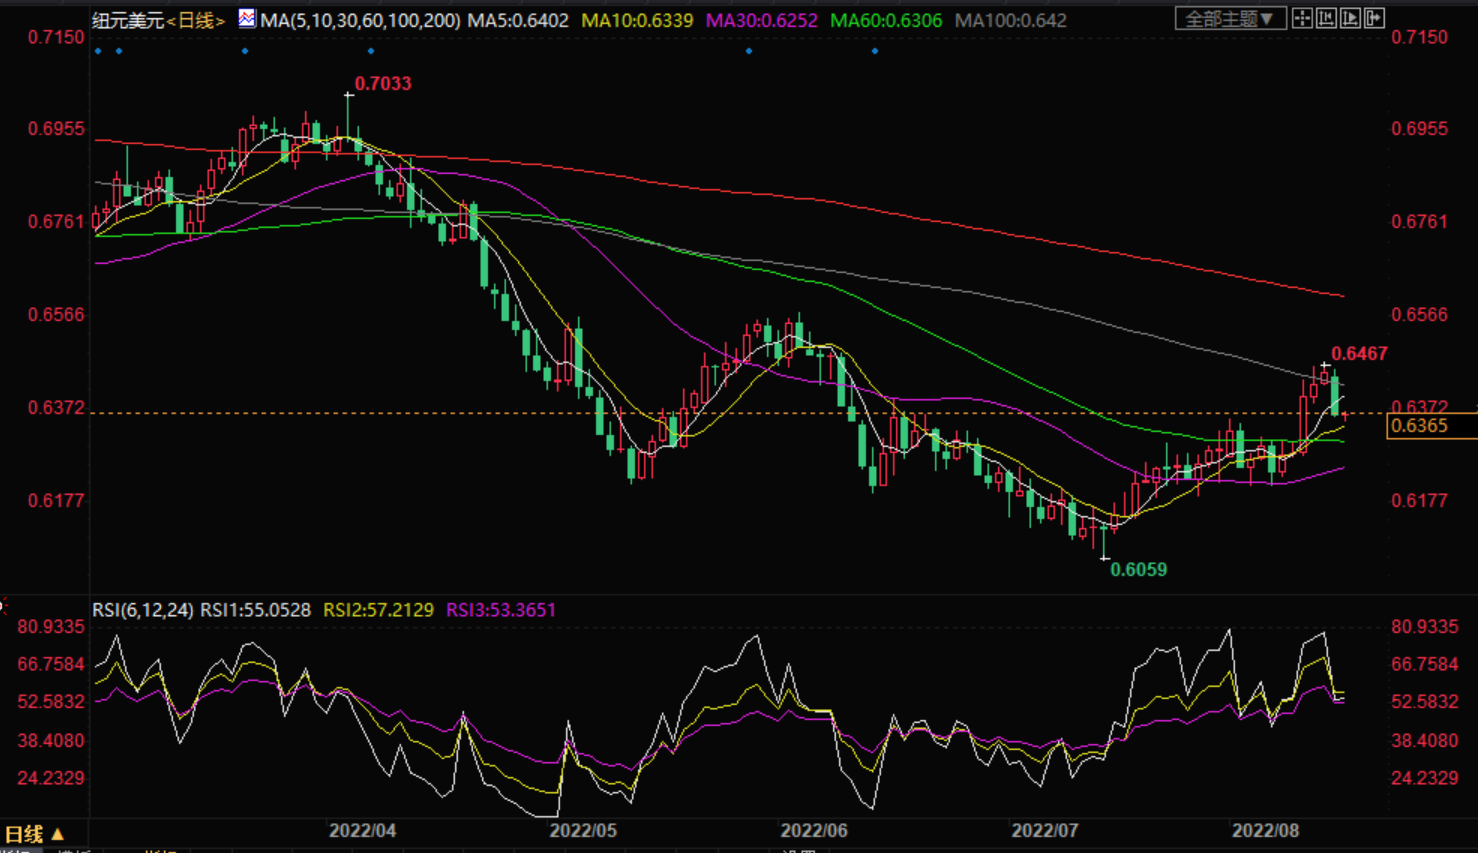Viewport: 1478px width, 853px height.
Task: Click the RSI(6,12,24) indicator label
Action: pyautogui.click(x=142, y=610)
